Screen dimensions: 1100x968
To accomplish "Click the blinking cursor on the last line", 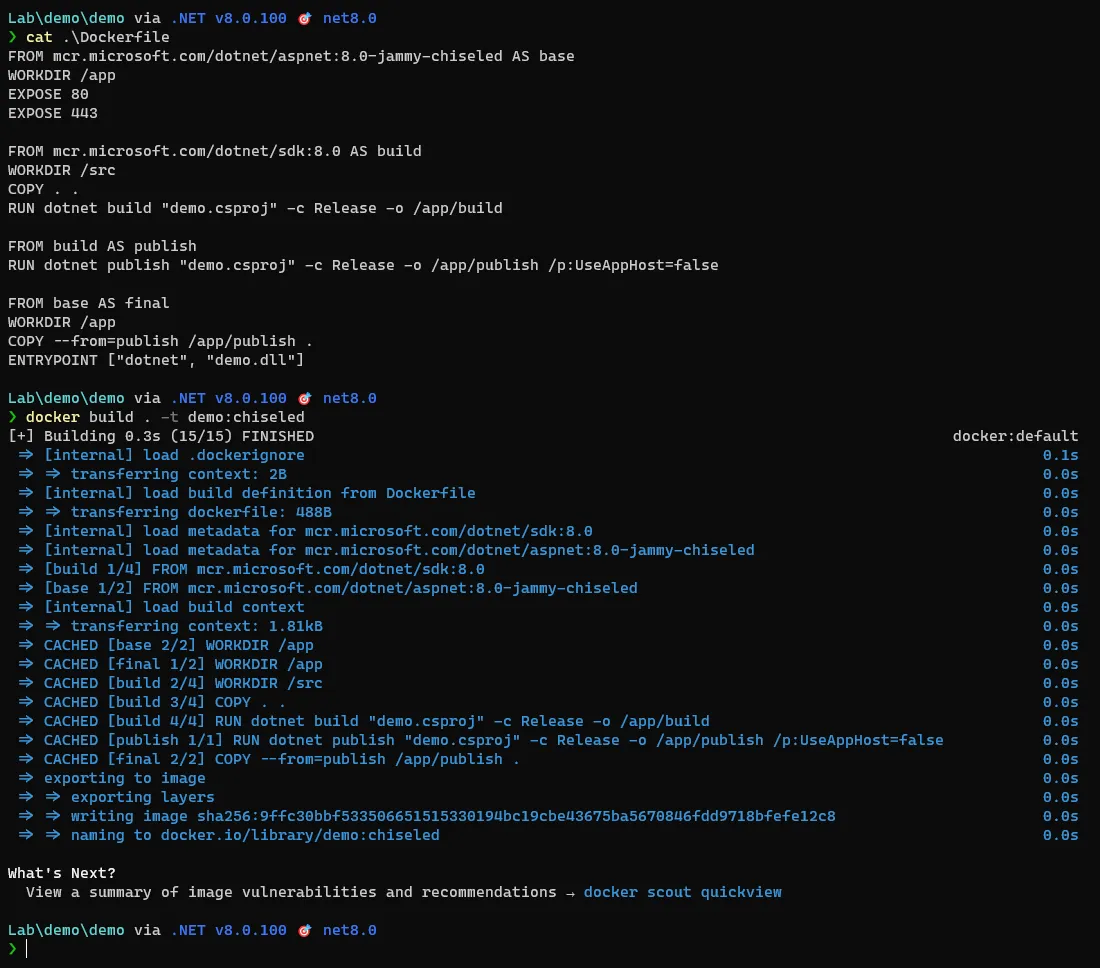I will coord(27,948).
